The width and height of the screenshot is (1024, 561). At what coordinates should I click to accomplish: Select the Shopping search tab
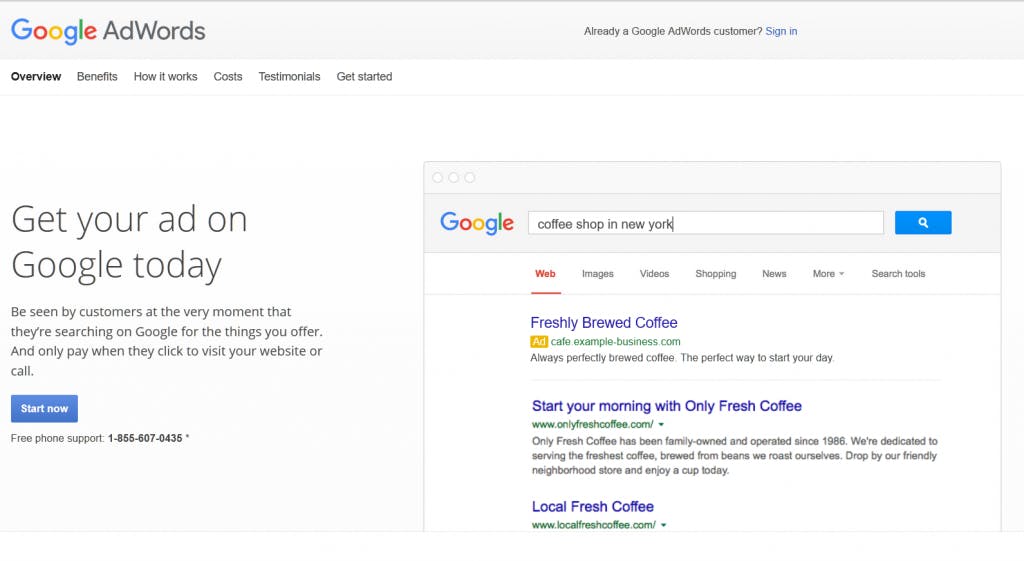pyautogui.click(x=715, y=274)
